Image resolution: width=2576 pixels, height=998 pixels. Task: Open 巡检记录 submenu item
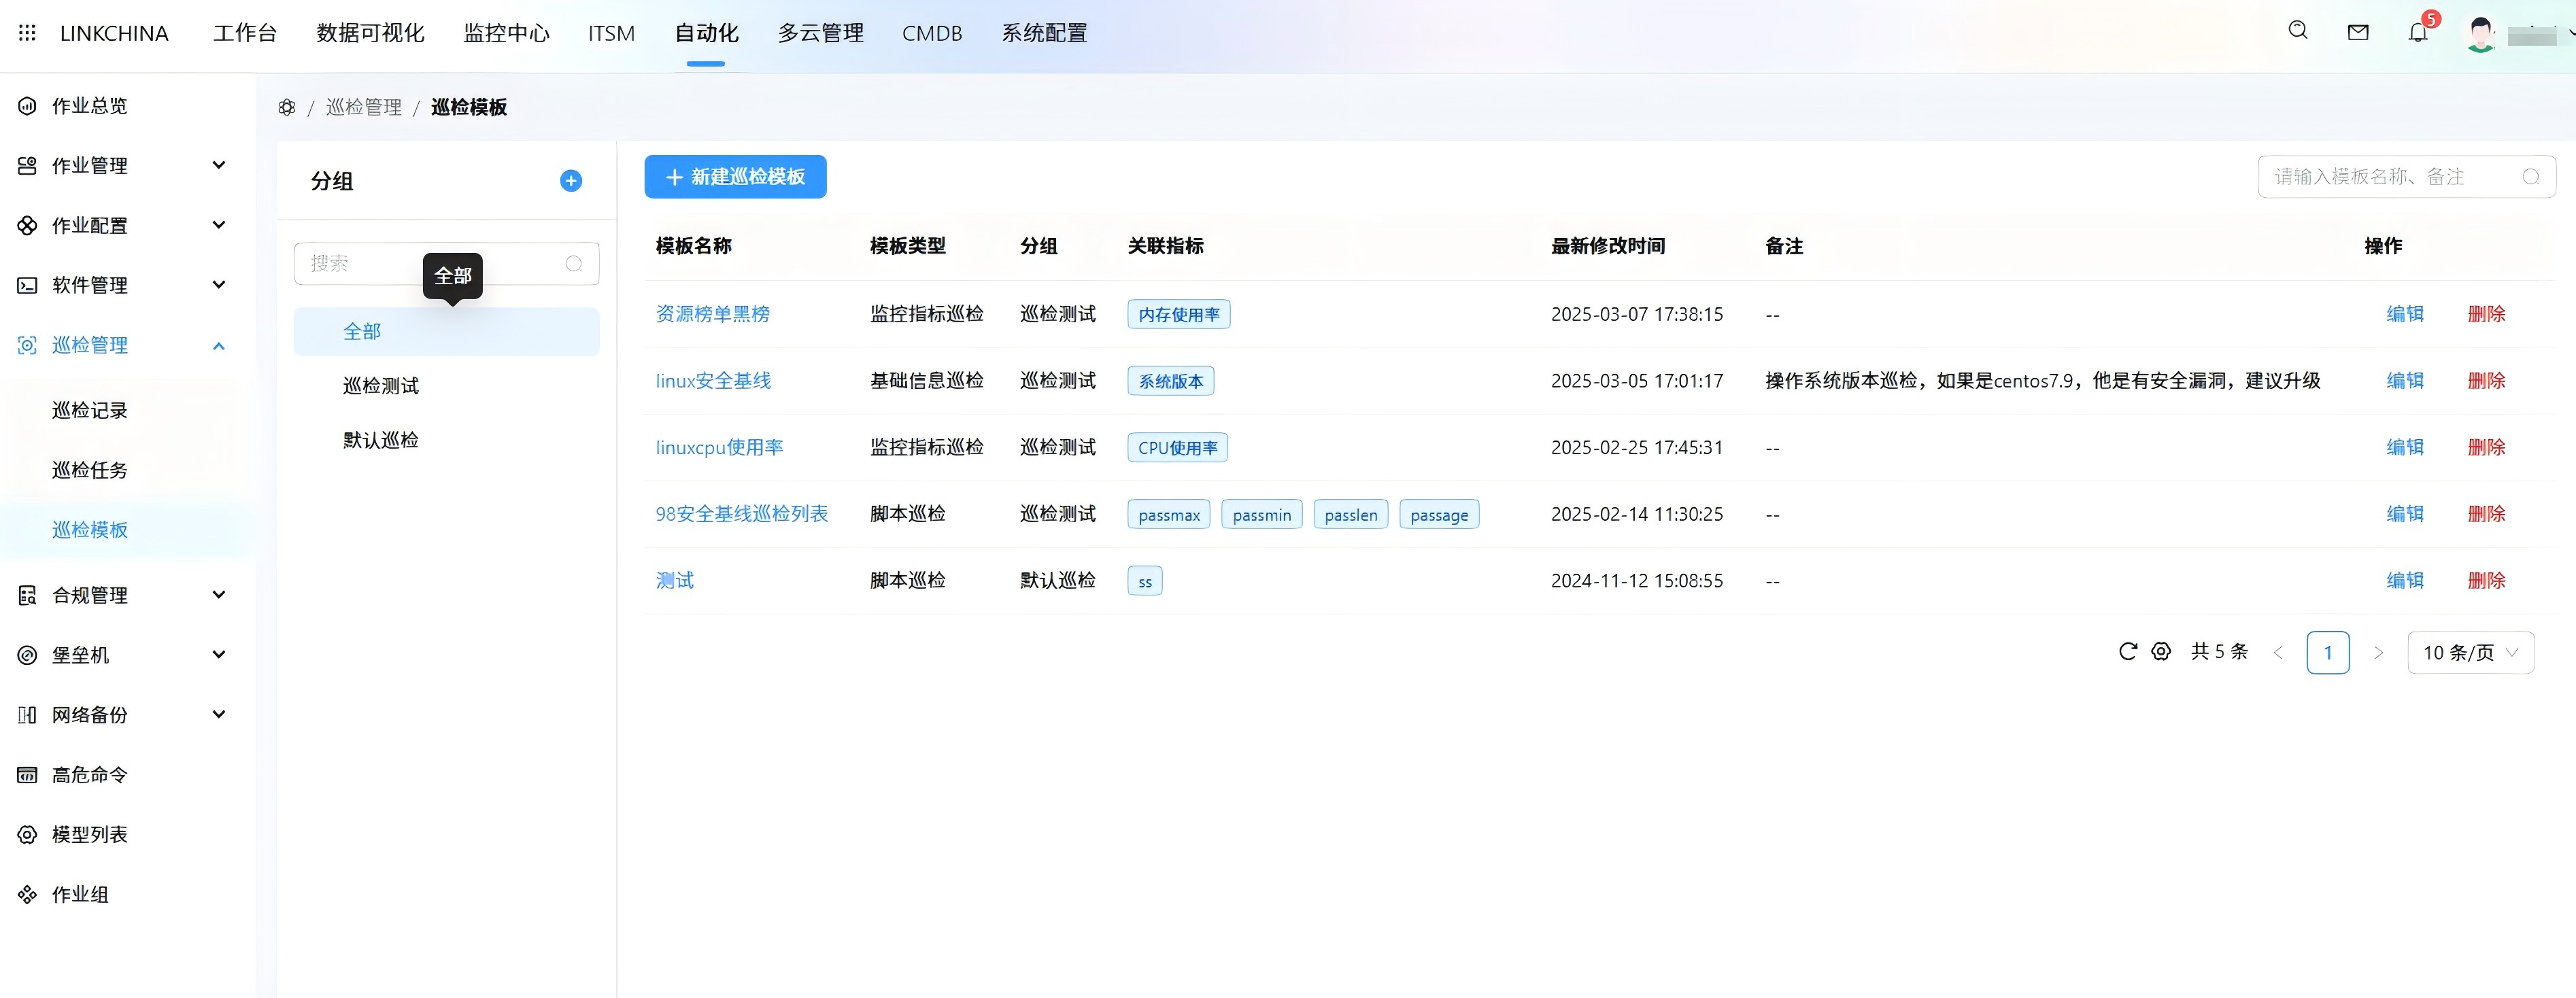click(x=90, y=411)
